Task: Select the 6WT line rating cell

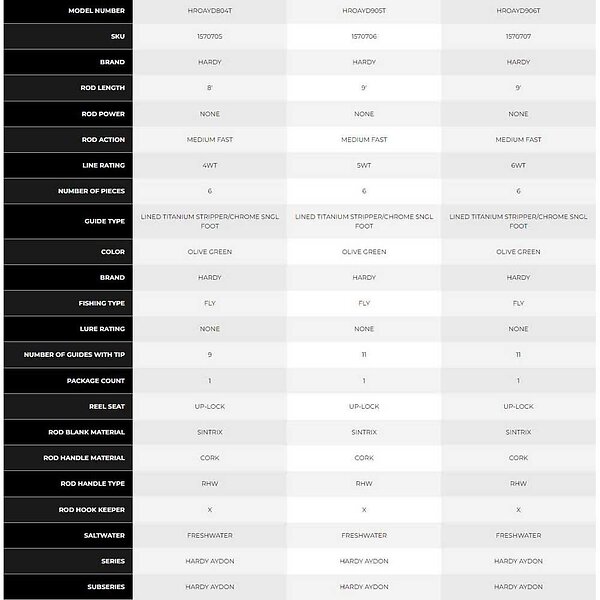Action: pos(518,165)
